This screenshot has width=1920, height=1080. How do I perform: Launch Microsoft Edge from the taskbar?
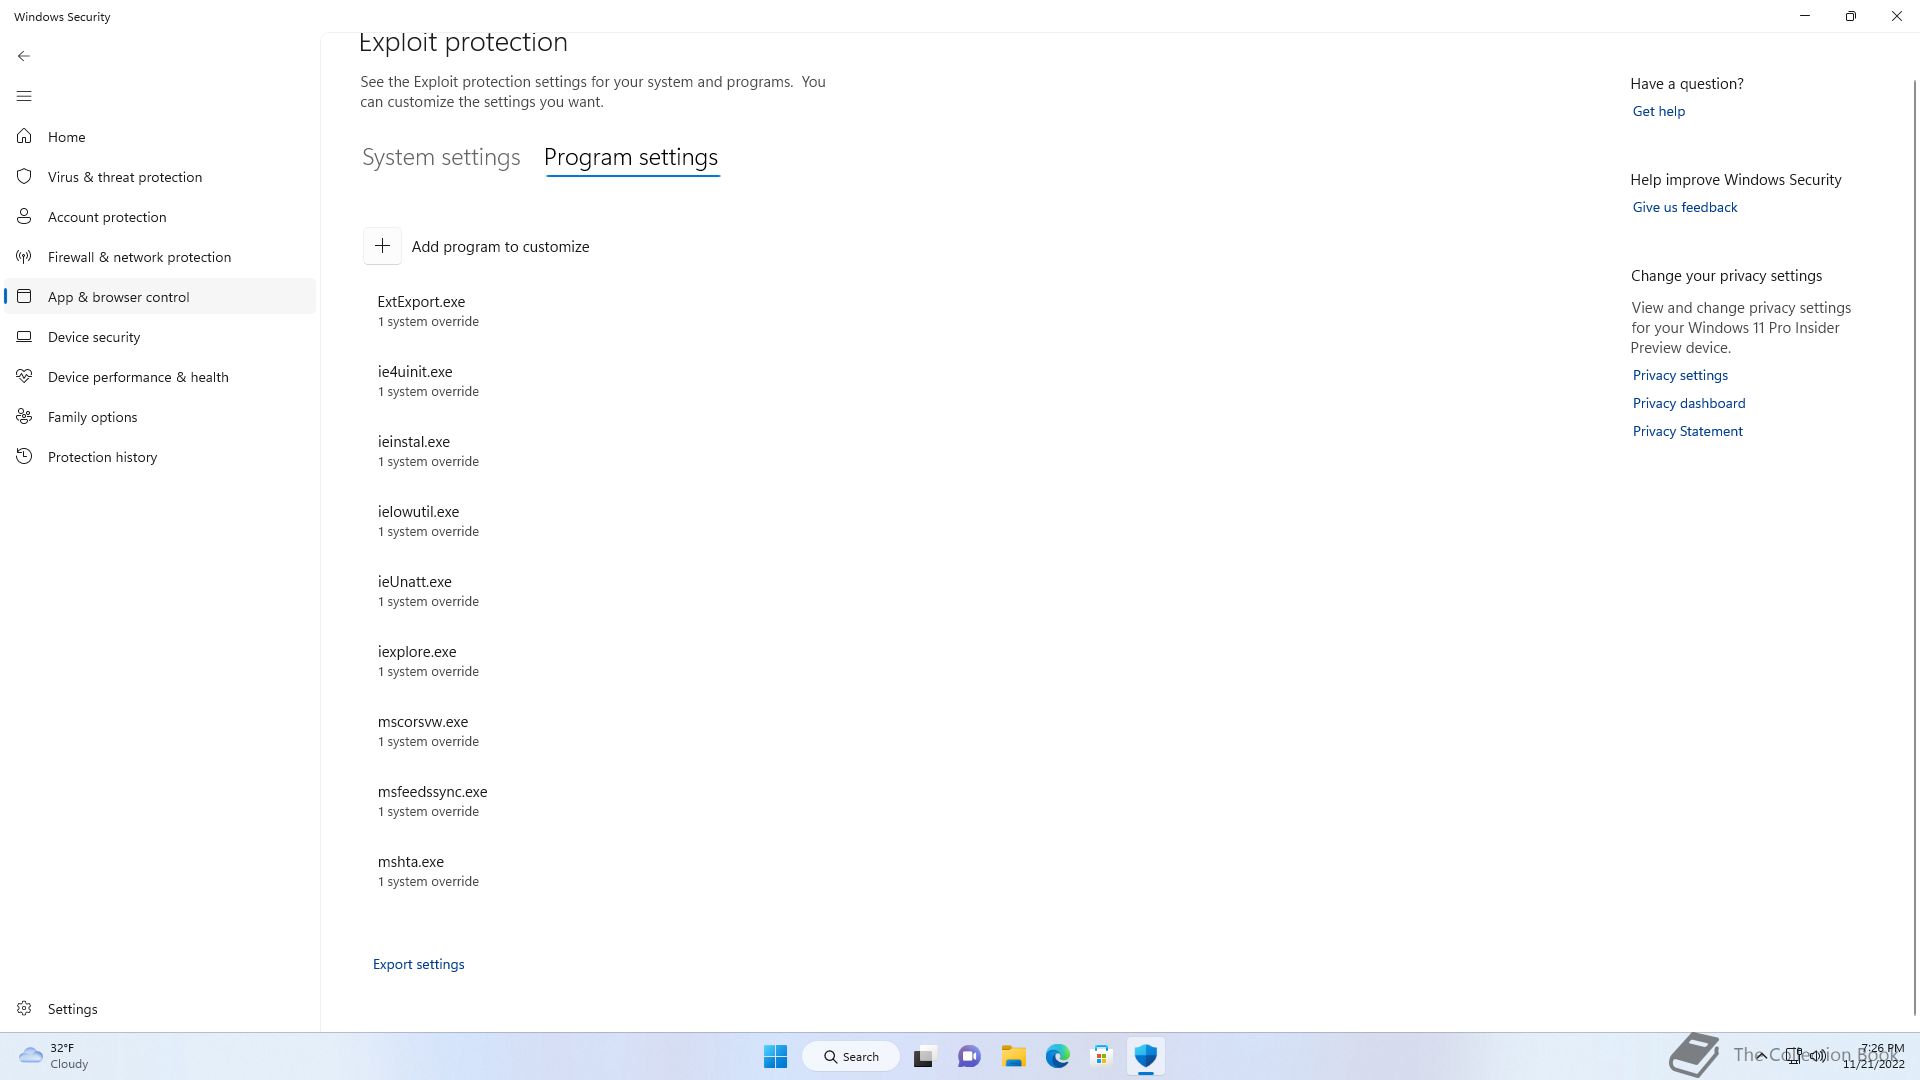[x=1057, y=1056]
